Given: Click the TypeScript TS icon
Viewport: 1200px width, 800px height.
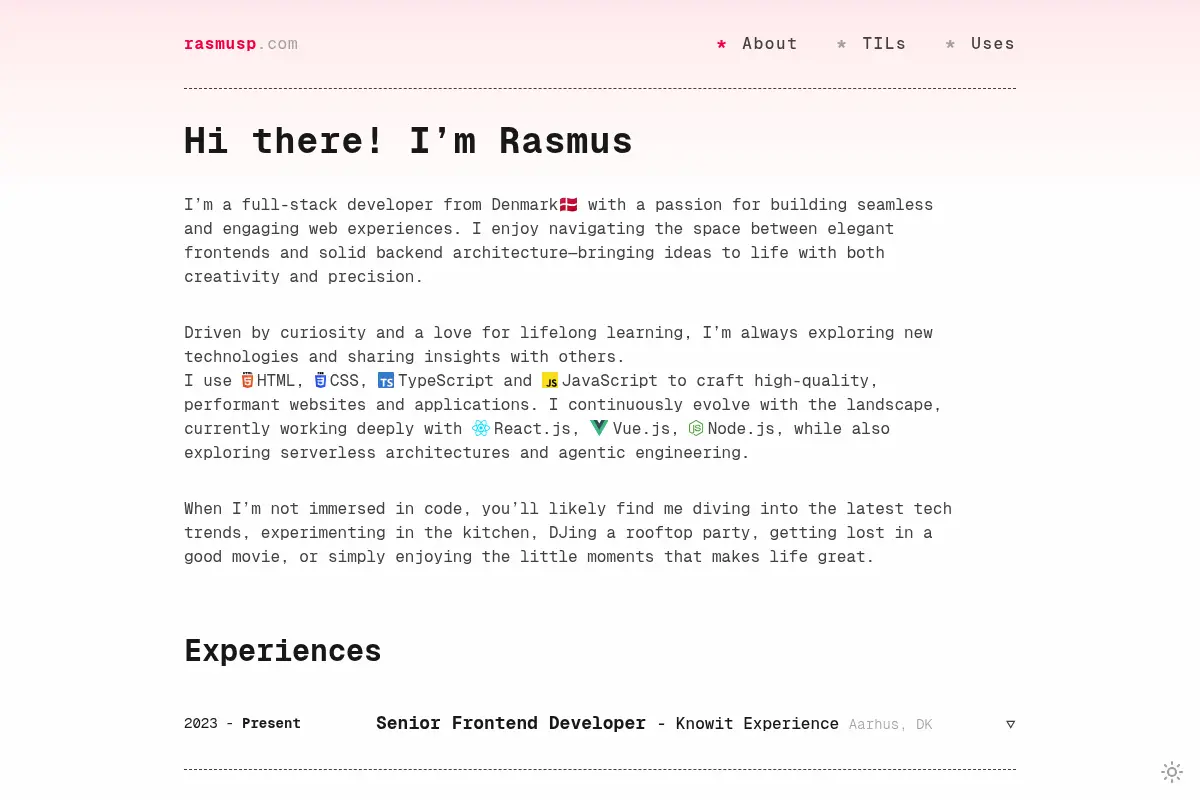Looking at the screenshot, I should coord(386,380).
